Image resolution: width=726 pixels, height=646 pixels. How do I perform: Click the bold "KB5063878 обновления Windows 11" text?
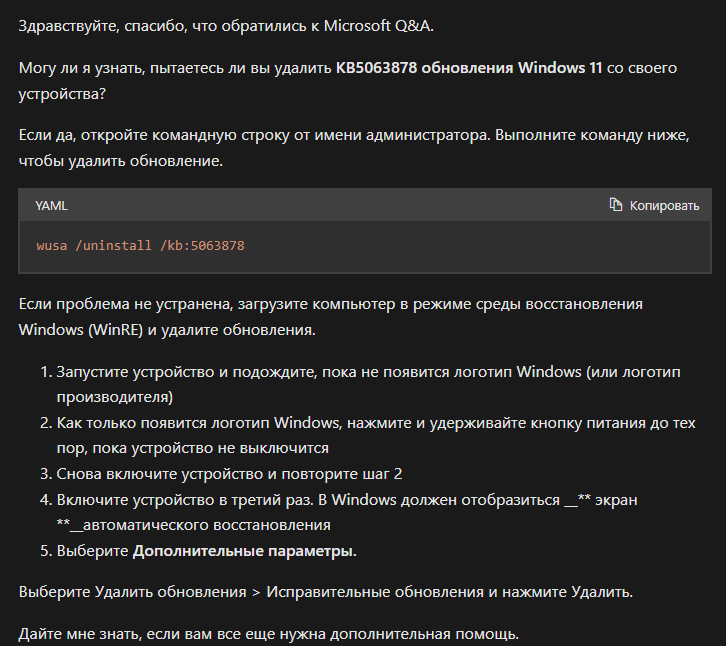(x=469, y=68)
